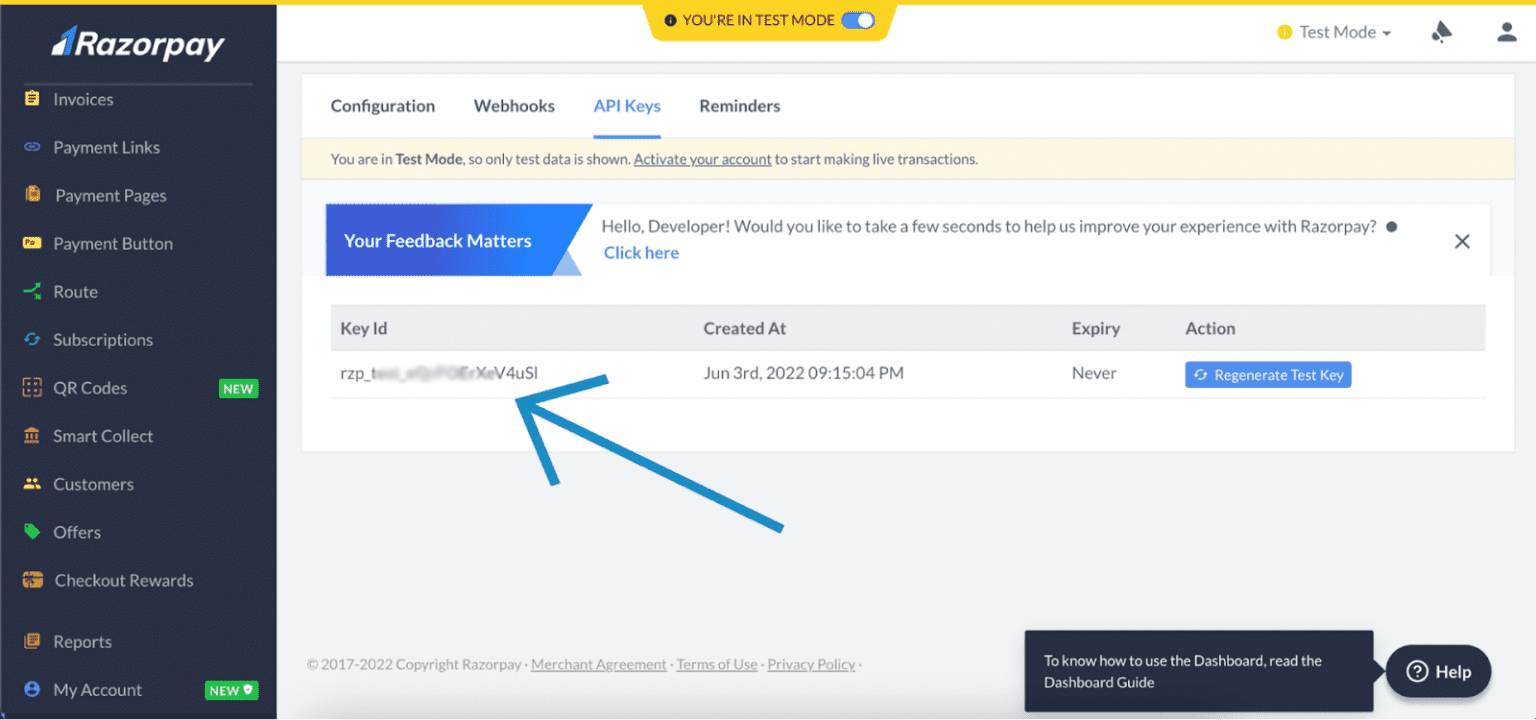
Task: Click the Reports icon
Action: [32, 641]
